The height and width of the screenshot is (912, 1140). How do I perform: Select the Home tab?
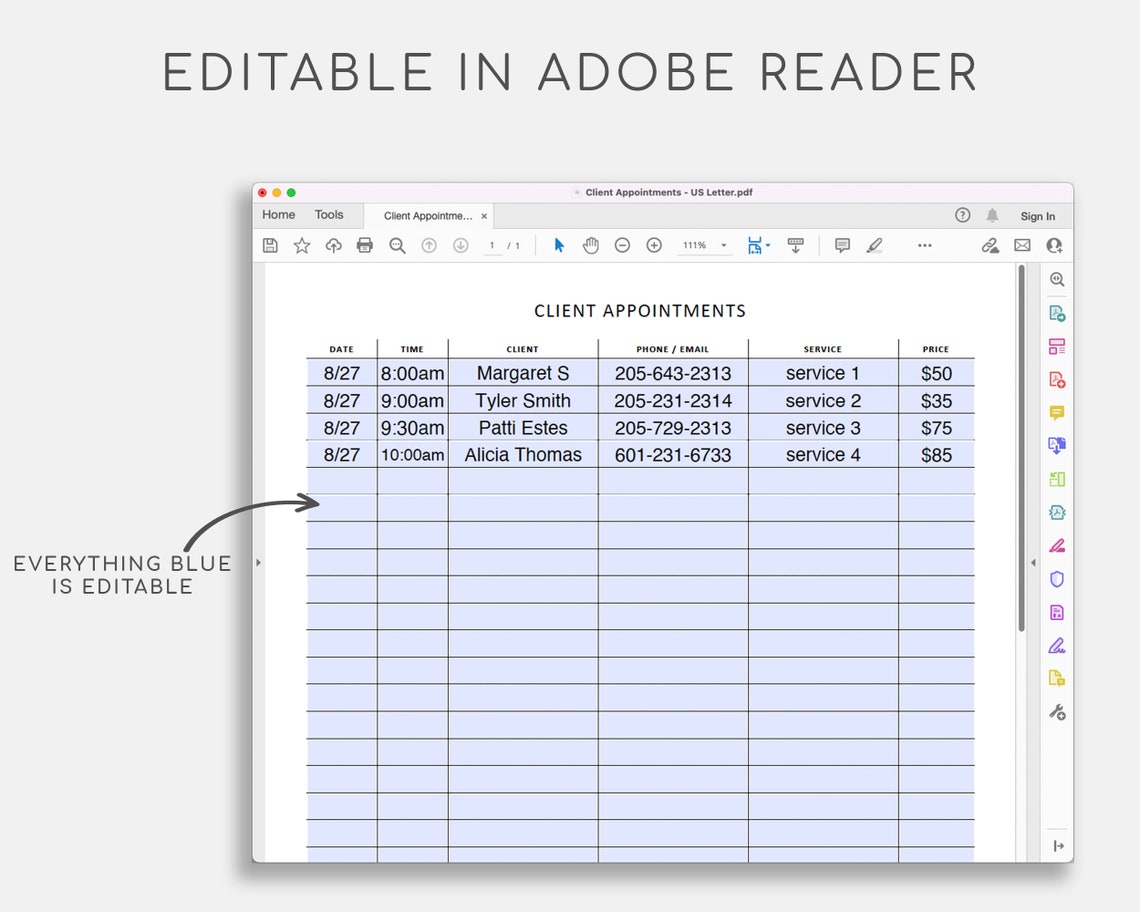coord(278,214)
